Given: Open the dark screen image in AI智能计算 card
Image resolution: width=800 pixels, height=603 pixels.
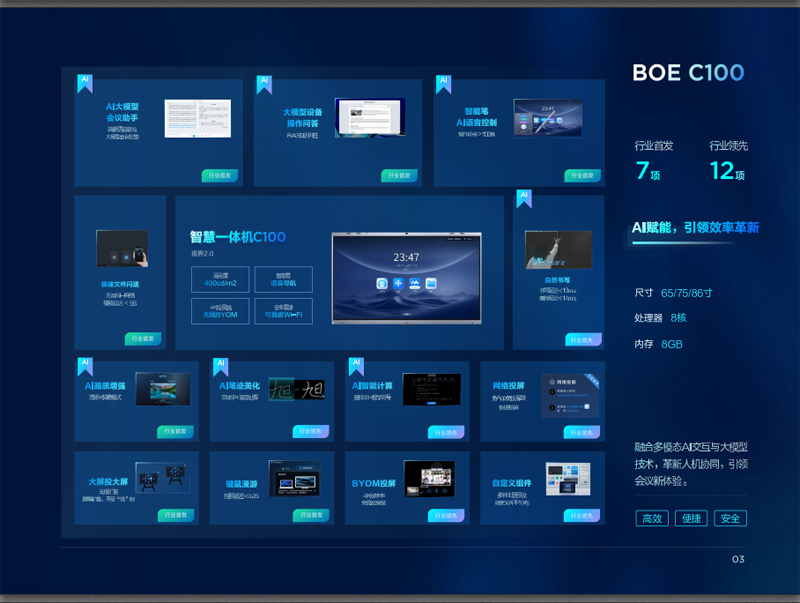Looking at the screenshot, I should (x=432, y=389).
